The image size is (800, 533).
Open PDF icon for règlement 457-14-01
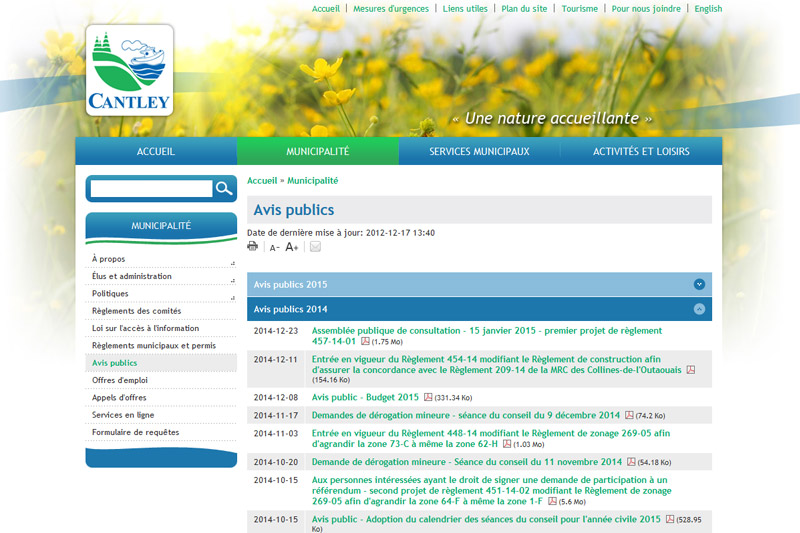pyautogui.click(x=365, y=341)
